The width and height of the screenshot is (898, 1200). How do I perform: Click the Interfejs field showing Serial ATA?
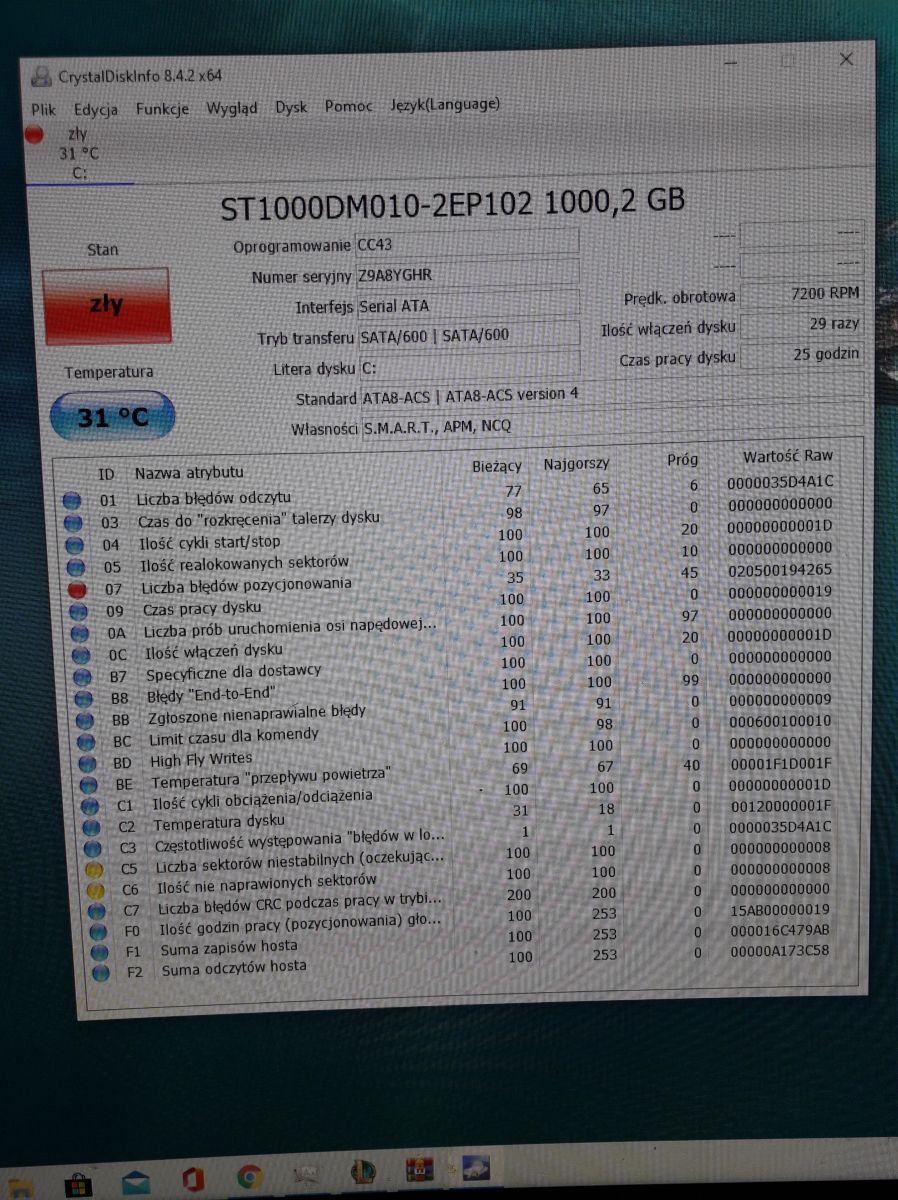tap(467, 304)
